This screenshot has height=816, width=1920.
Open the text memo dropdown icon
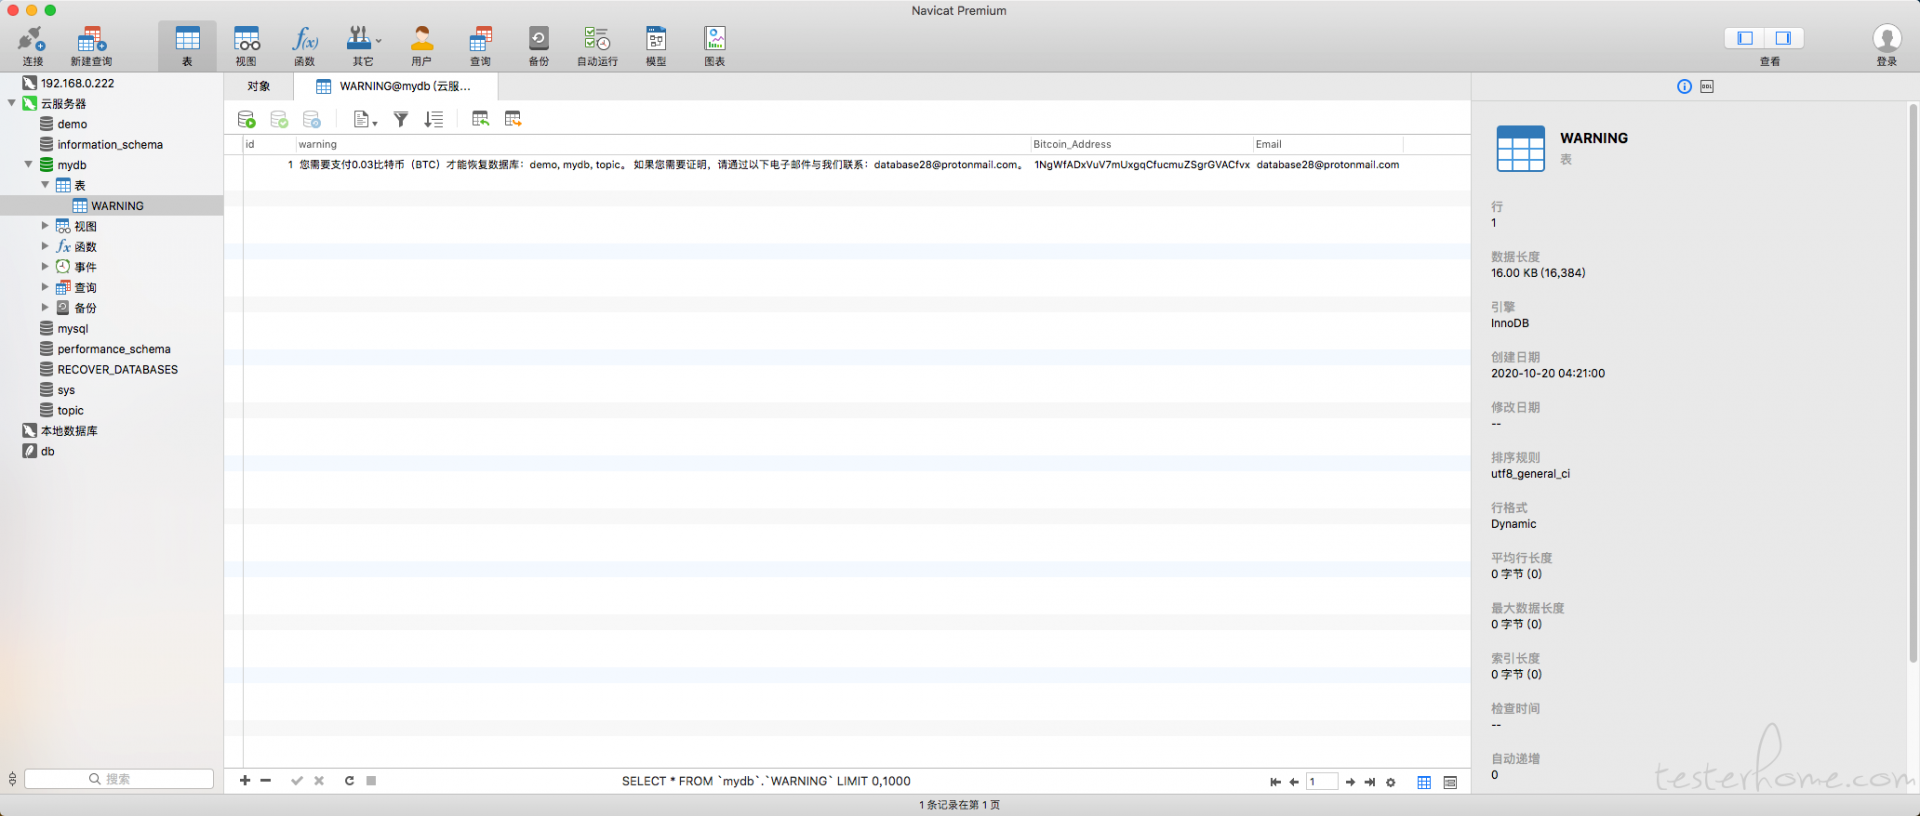pos(365,119)
